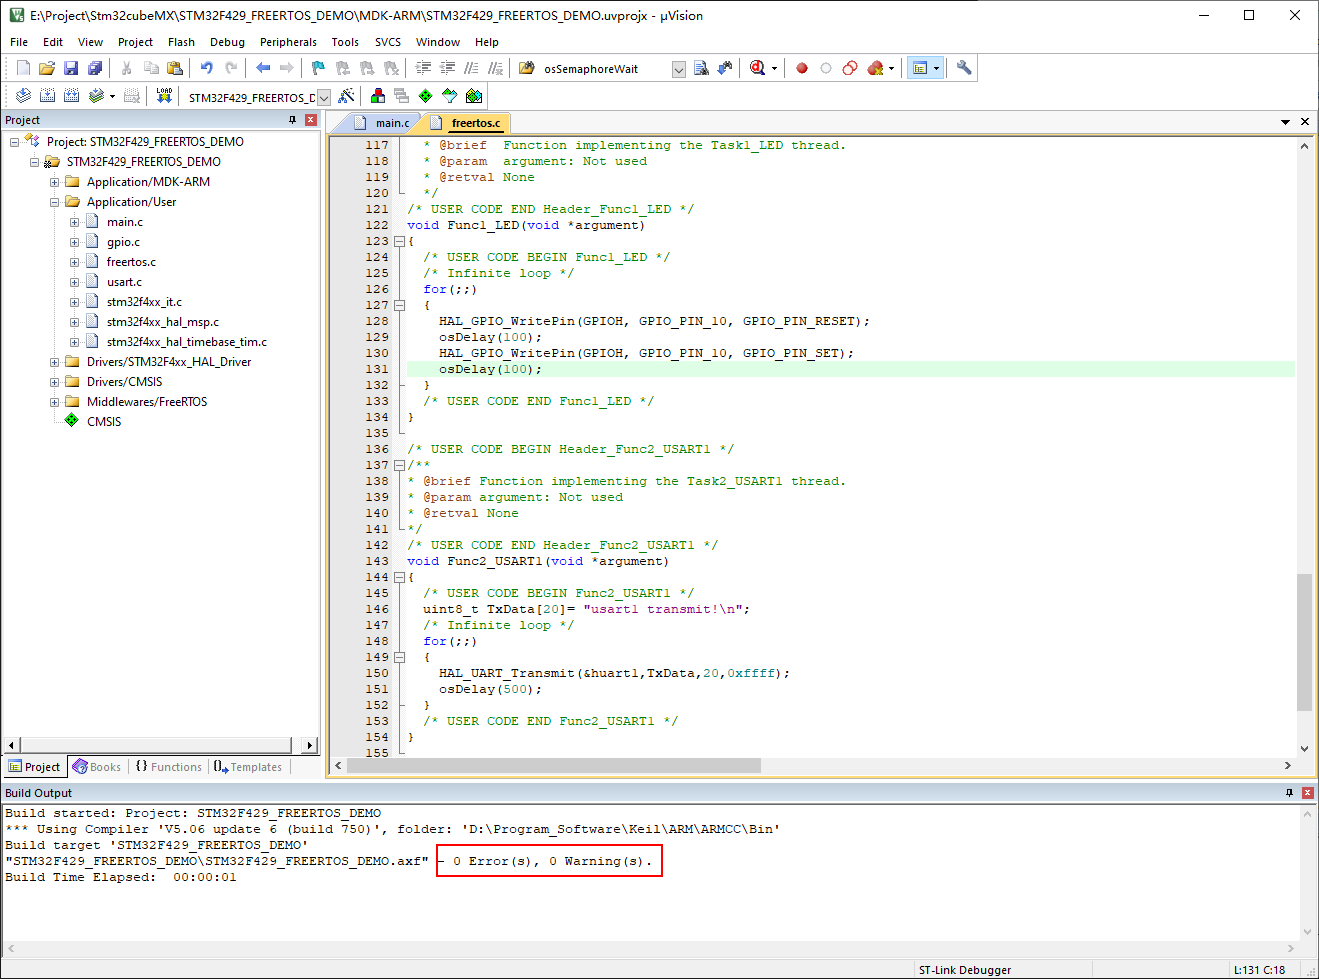The image size is (1319, 979).
Task: Open the editor tab list dropdown arrow
Action: [x=1285, y=121]
